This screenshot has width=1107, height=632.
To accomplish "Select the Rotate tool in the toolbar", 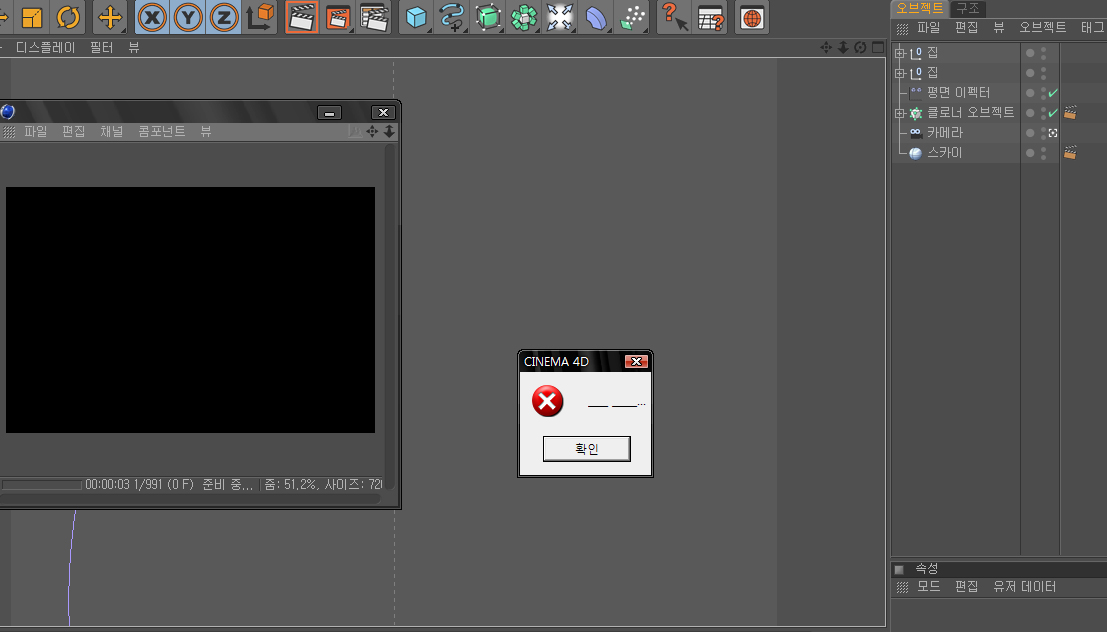I will [x=68, y=17].
